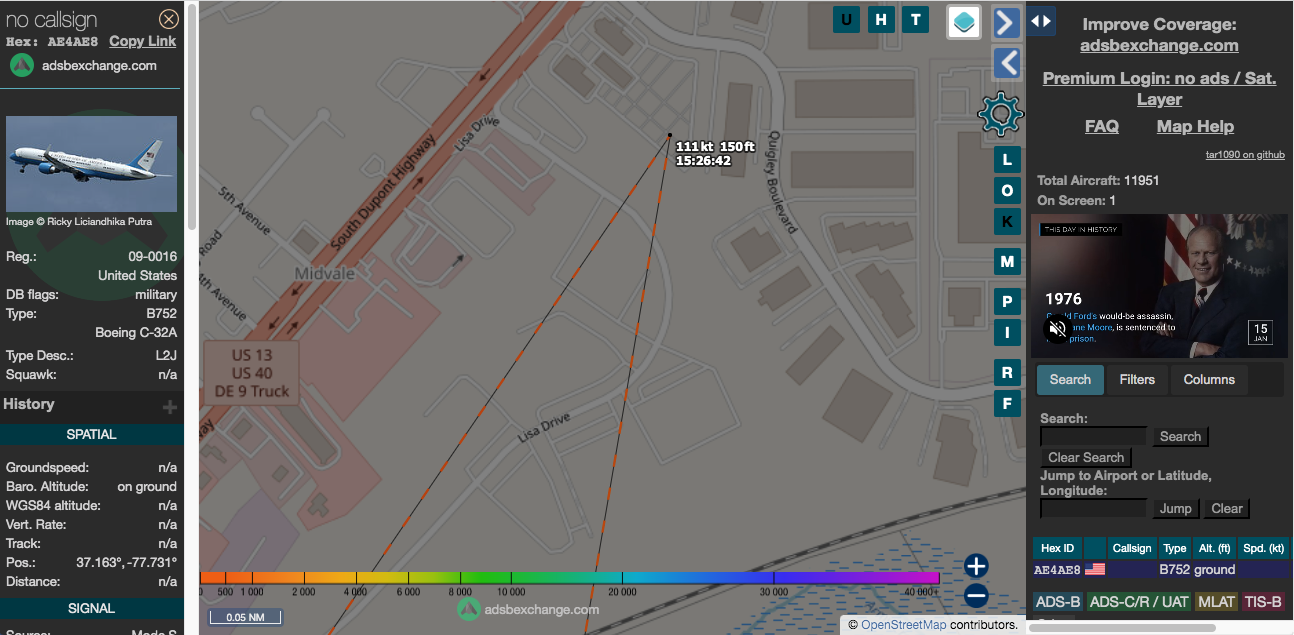This screenshot has height=635, width=1294.
Task: Zoom out with the minus button
Action: click(976, 596)
